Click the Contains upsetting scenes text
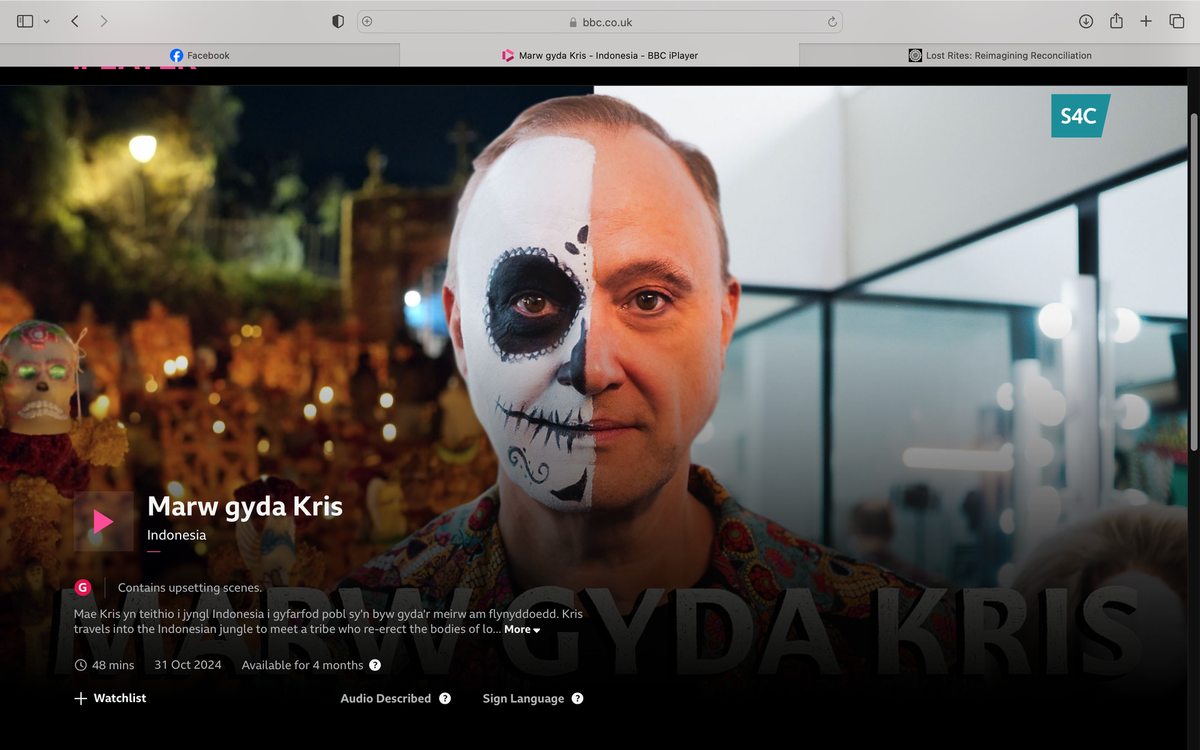The height and width of the screenshot is (750, 1200). [190, 587]
